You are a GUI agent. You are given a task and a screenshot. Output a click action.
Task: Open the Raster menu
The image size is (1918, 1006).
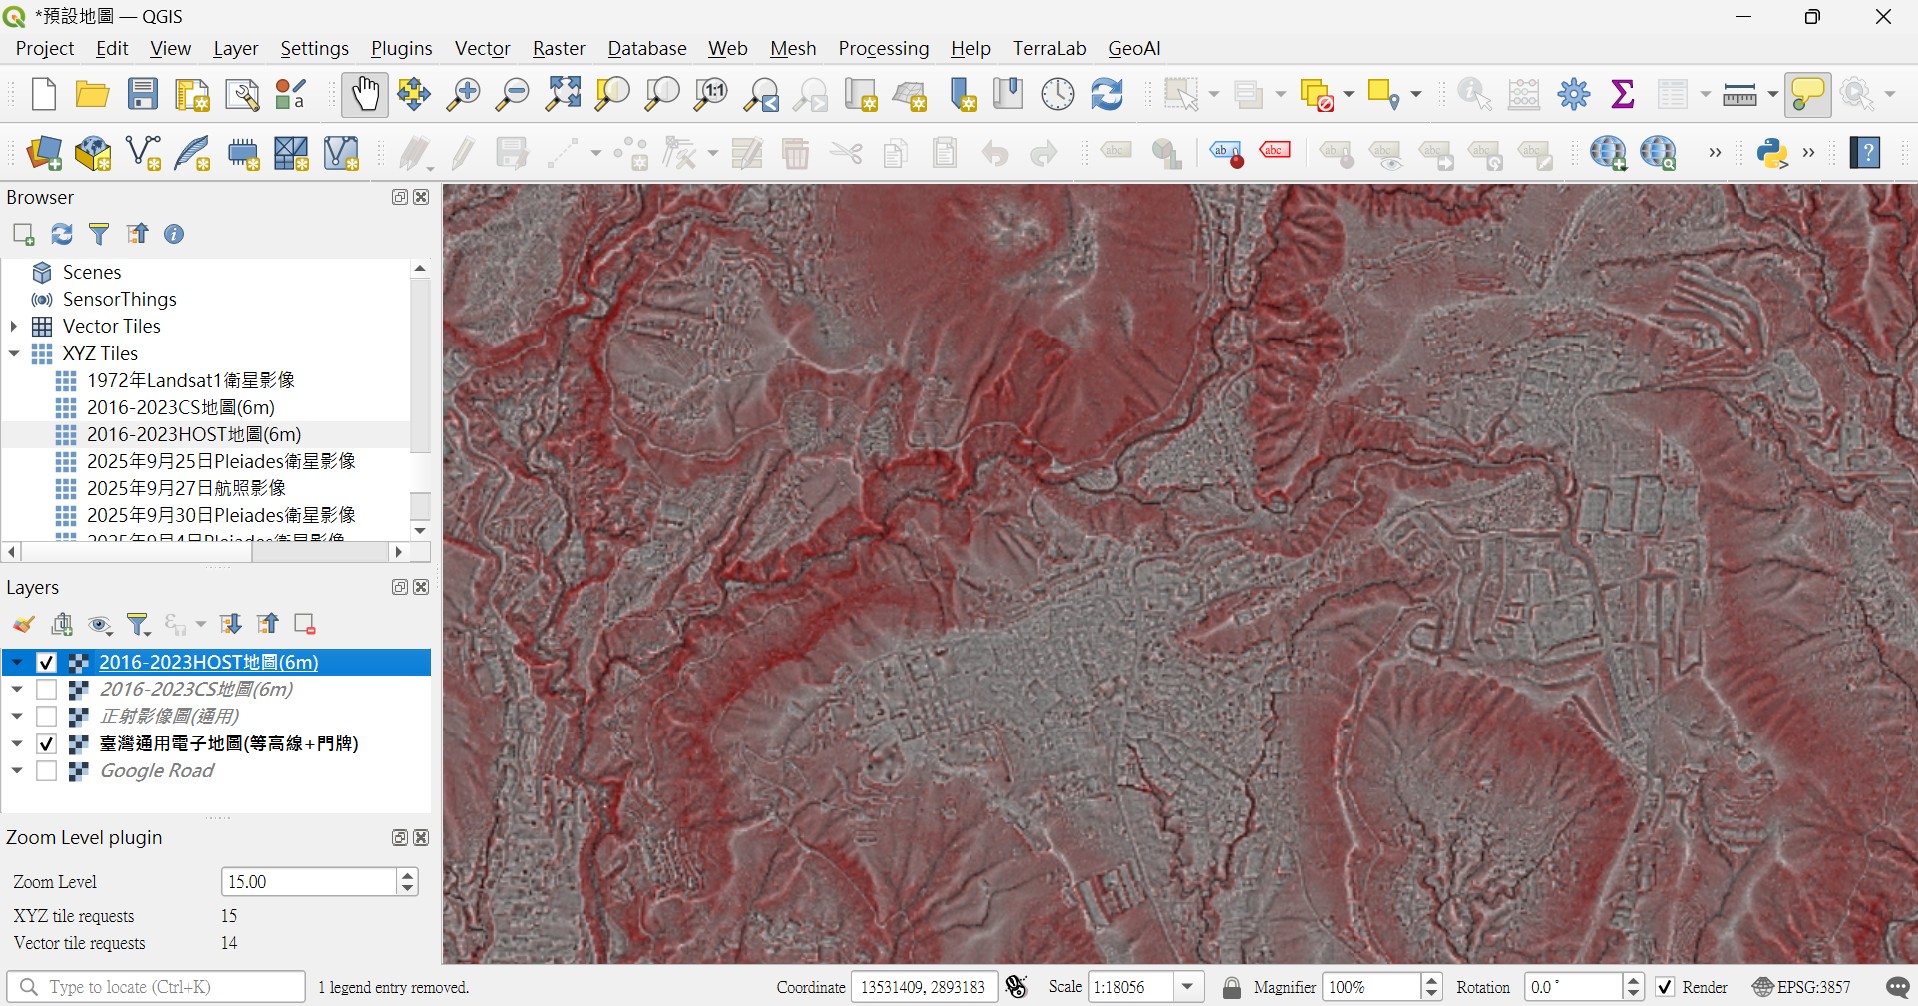click(559, 48)
